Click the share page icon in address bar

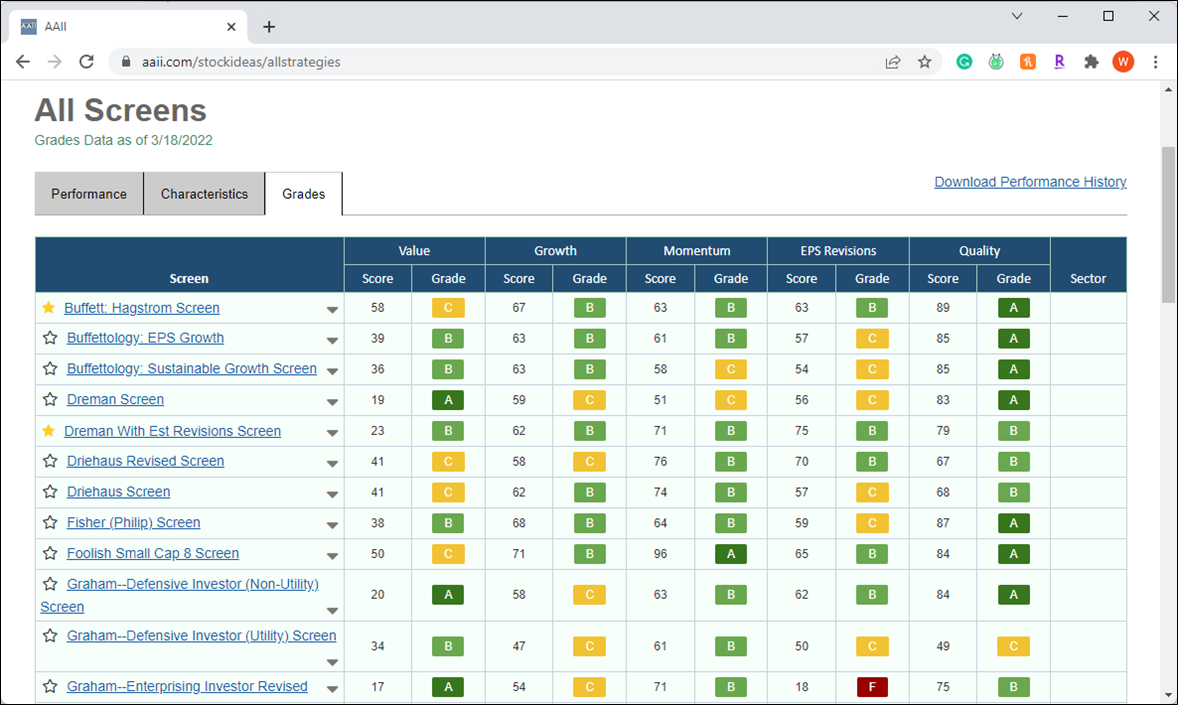893,62
